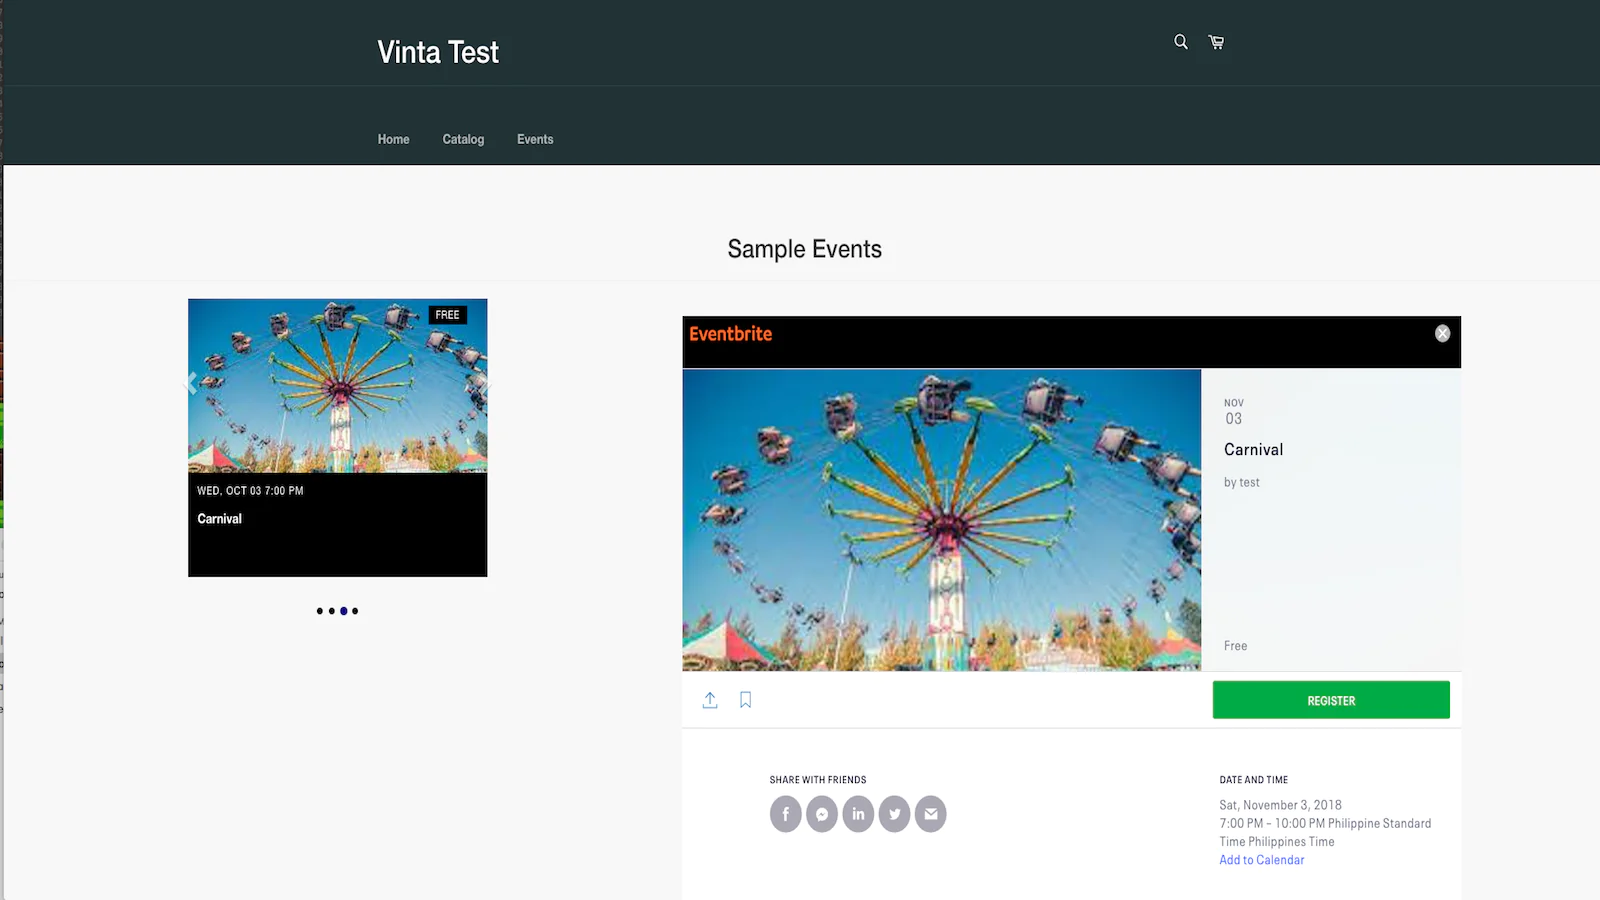Open the Events menu item
The width and height of the screenshot is (1600, 900).
[535, 139]
